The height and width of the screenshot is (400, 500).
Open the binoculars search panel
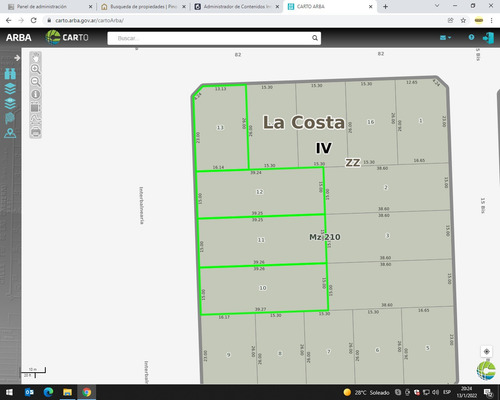[10, 74]
